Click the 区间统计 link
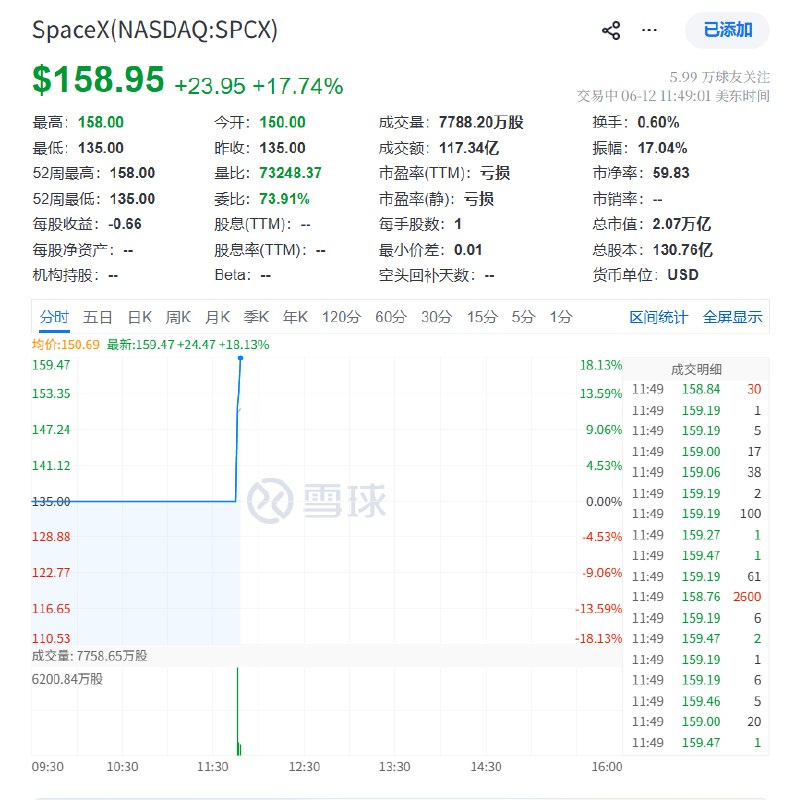This screenshot has height=800, width=795. [658, 317]
